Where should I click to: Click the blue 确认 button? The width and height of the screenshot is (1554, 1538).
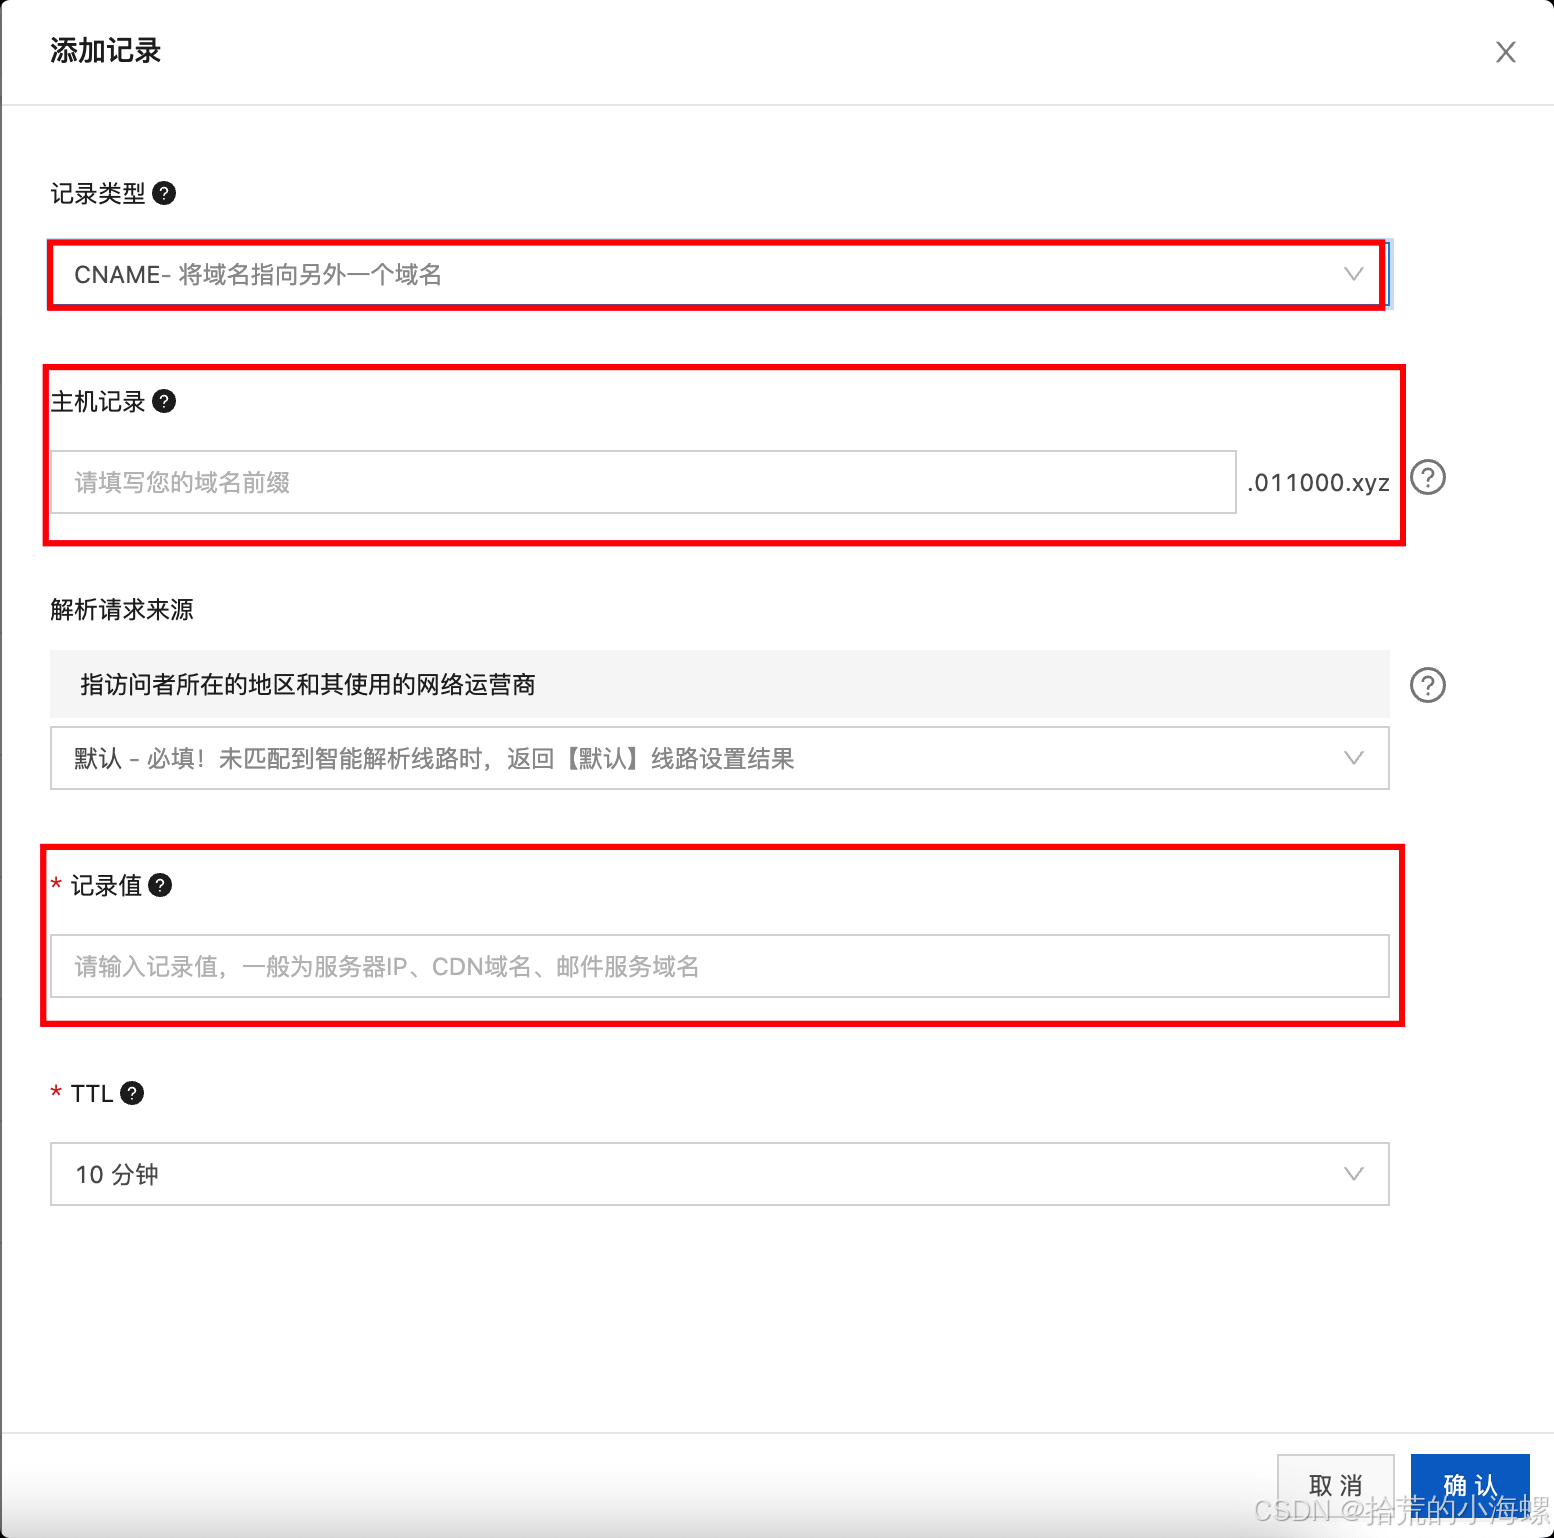click(1470, 1485)
